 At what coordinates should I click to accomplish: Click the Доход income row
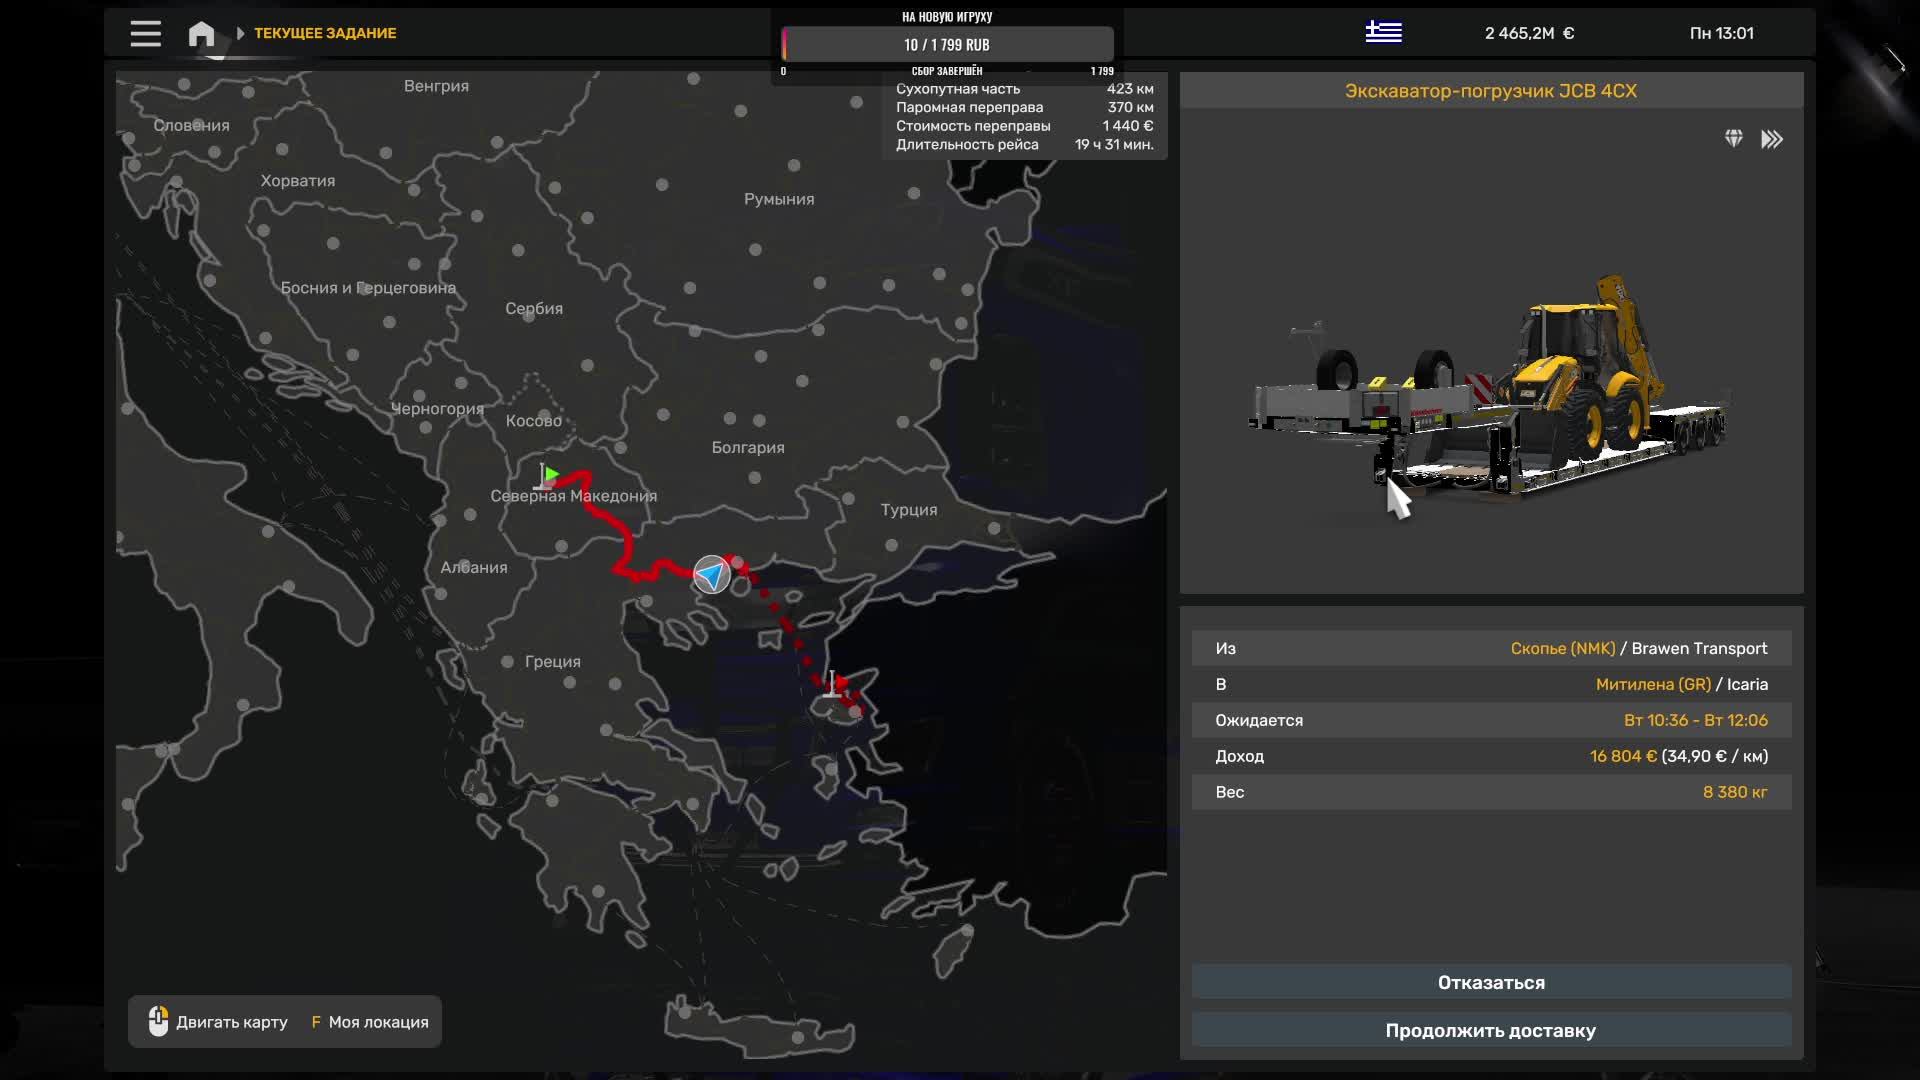1490,757
